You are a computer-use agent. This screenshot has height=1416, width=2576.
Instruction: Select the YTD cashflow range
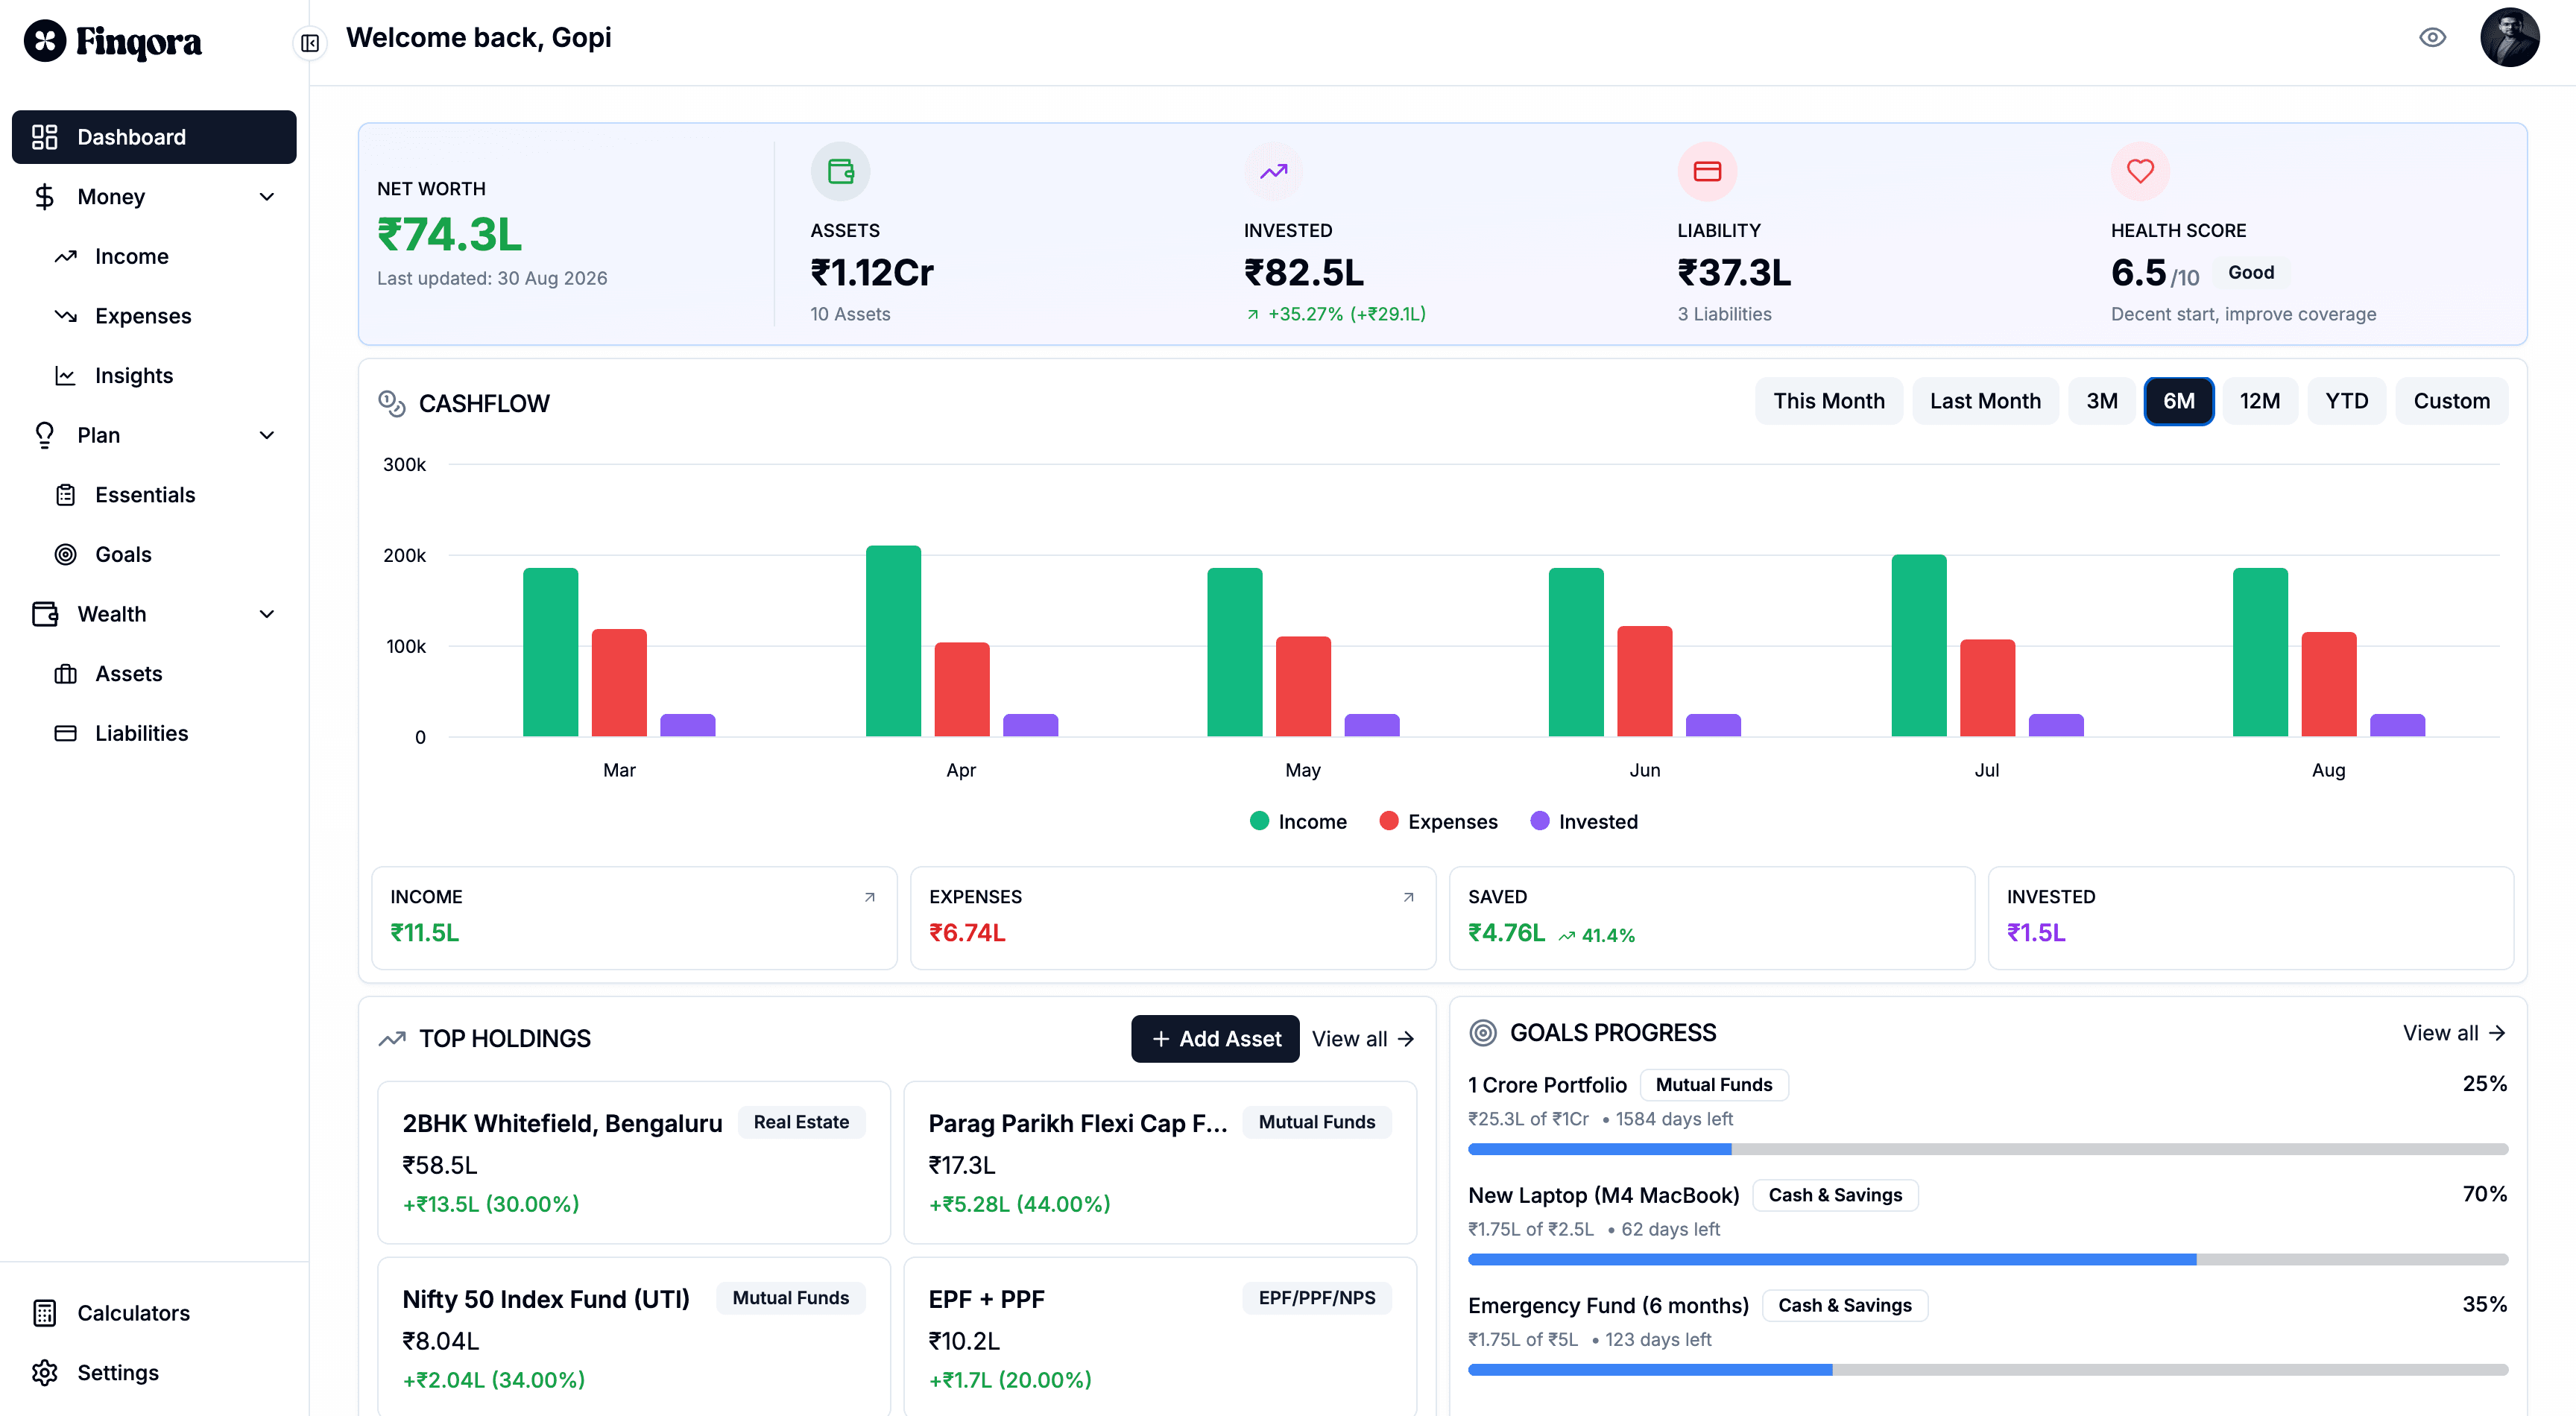coord(2346,401)
